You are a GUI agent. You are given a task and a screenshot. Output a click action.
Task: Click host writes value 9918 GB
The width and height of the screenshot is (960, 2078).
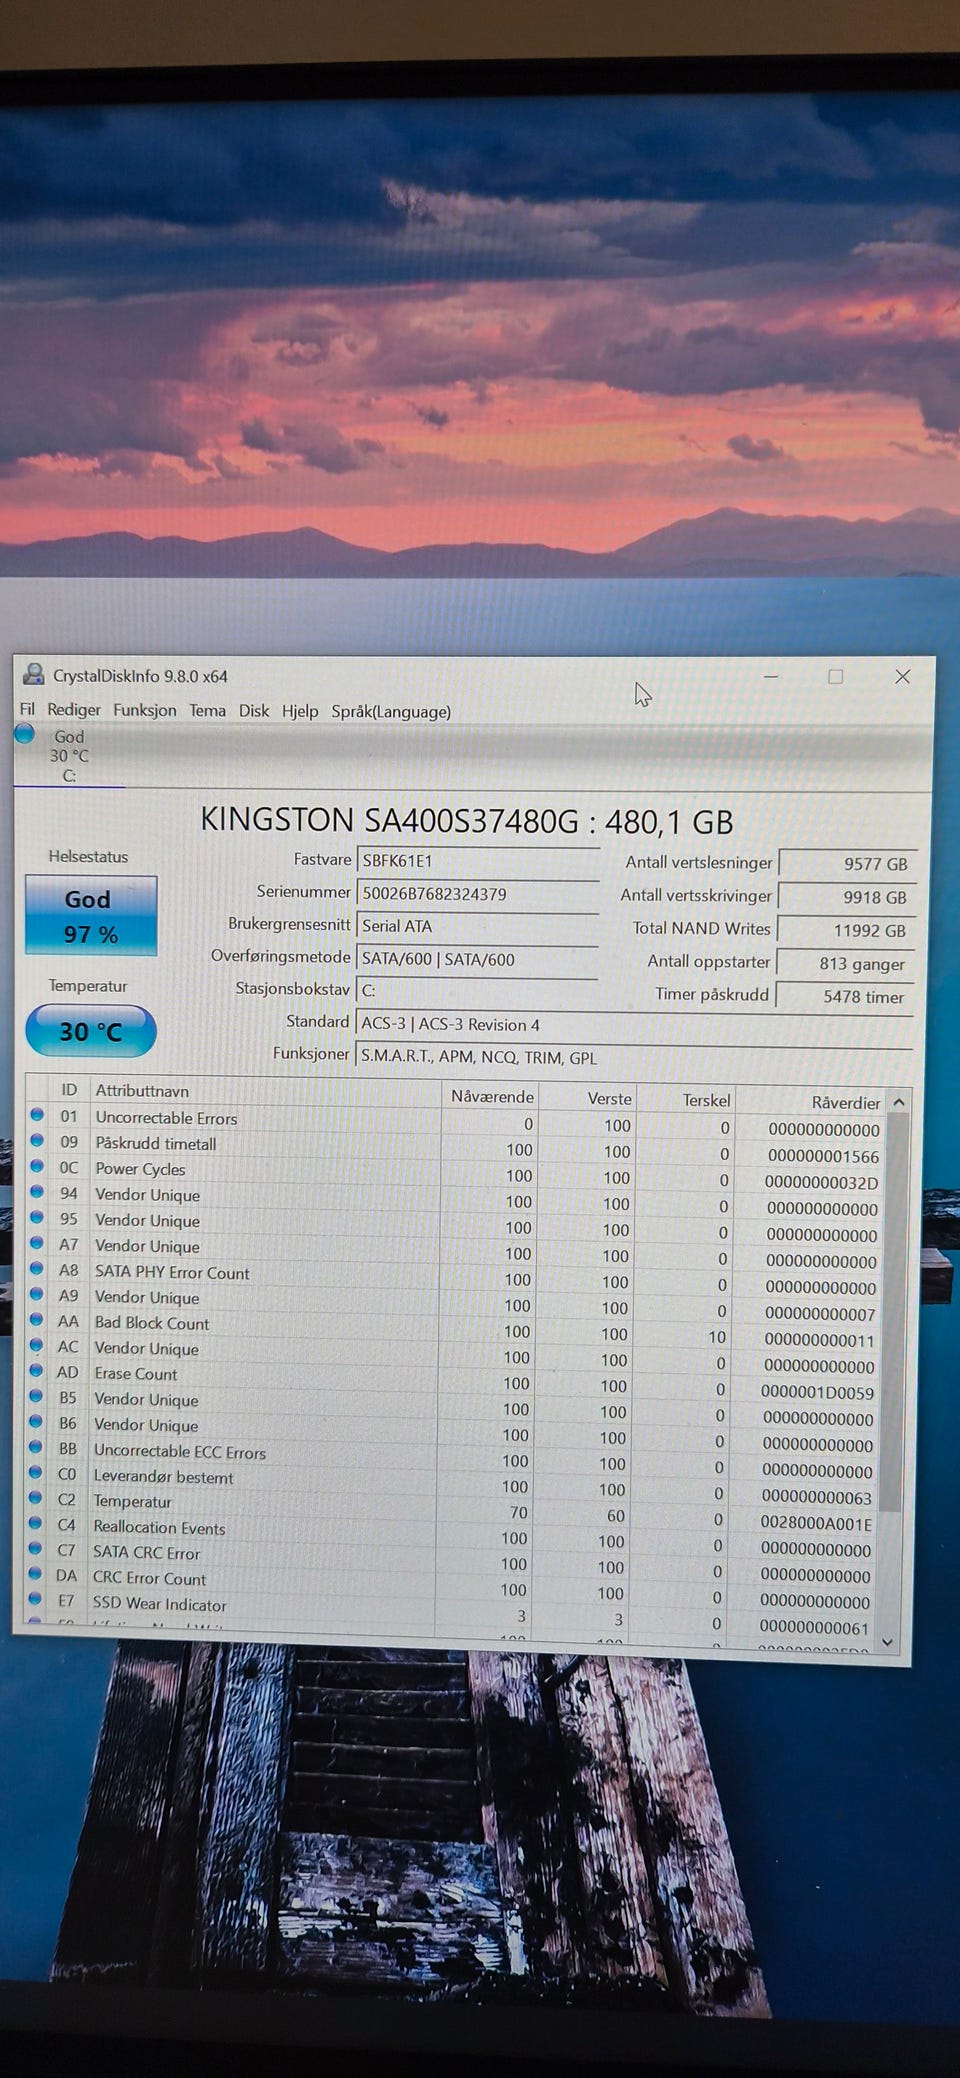click(846, 897)
